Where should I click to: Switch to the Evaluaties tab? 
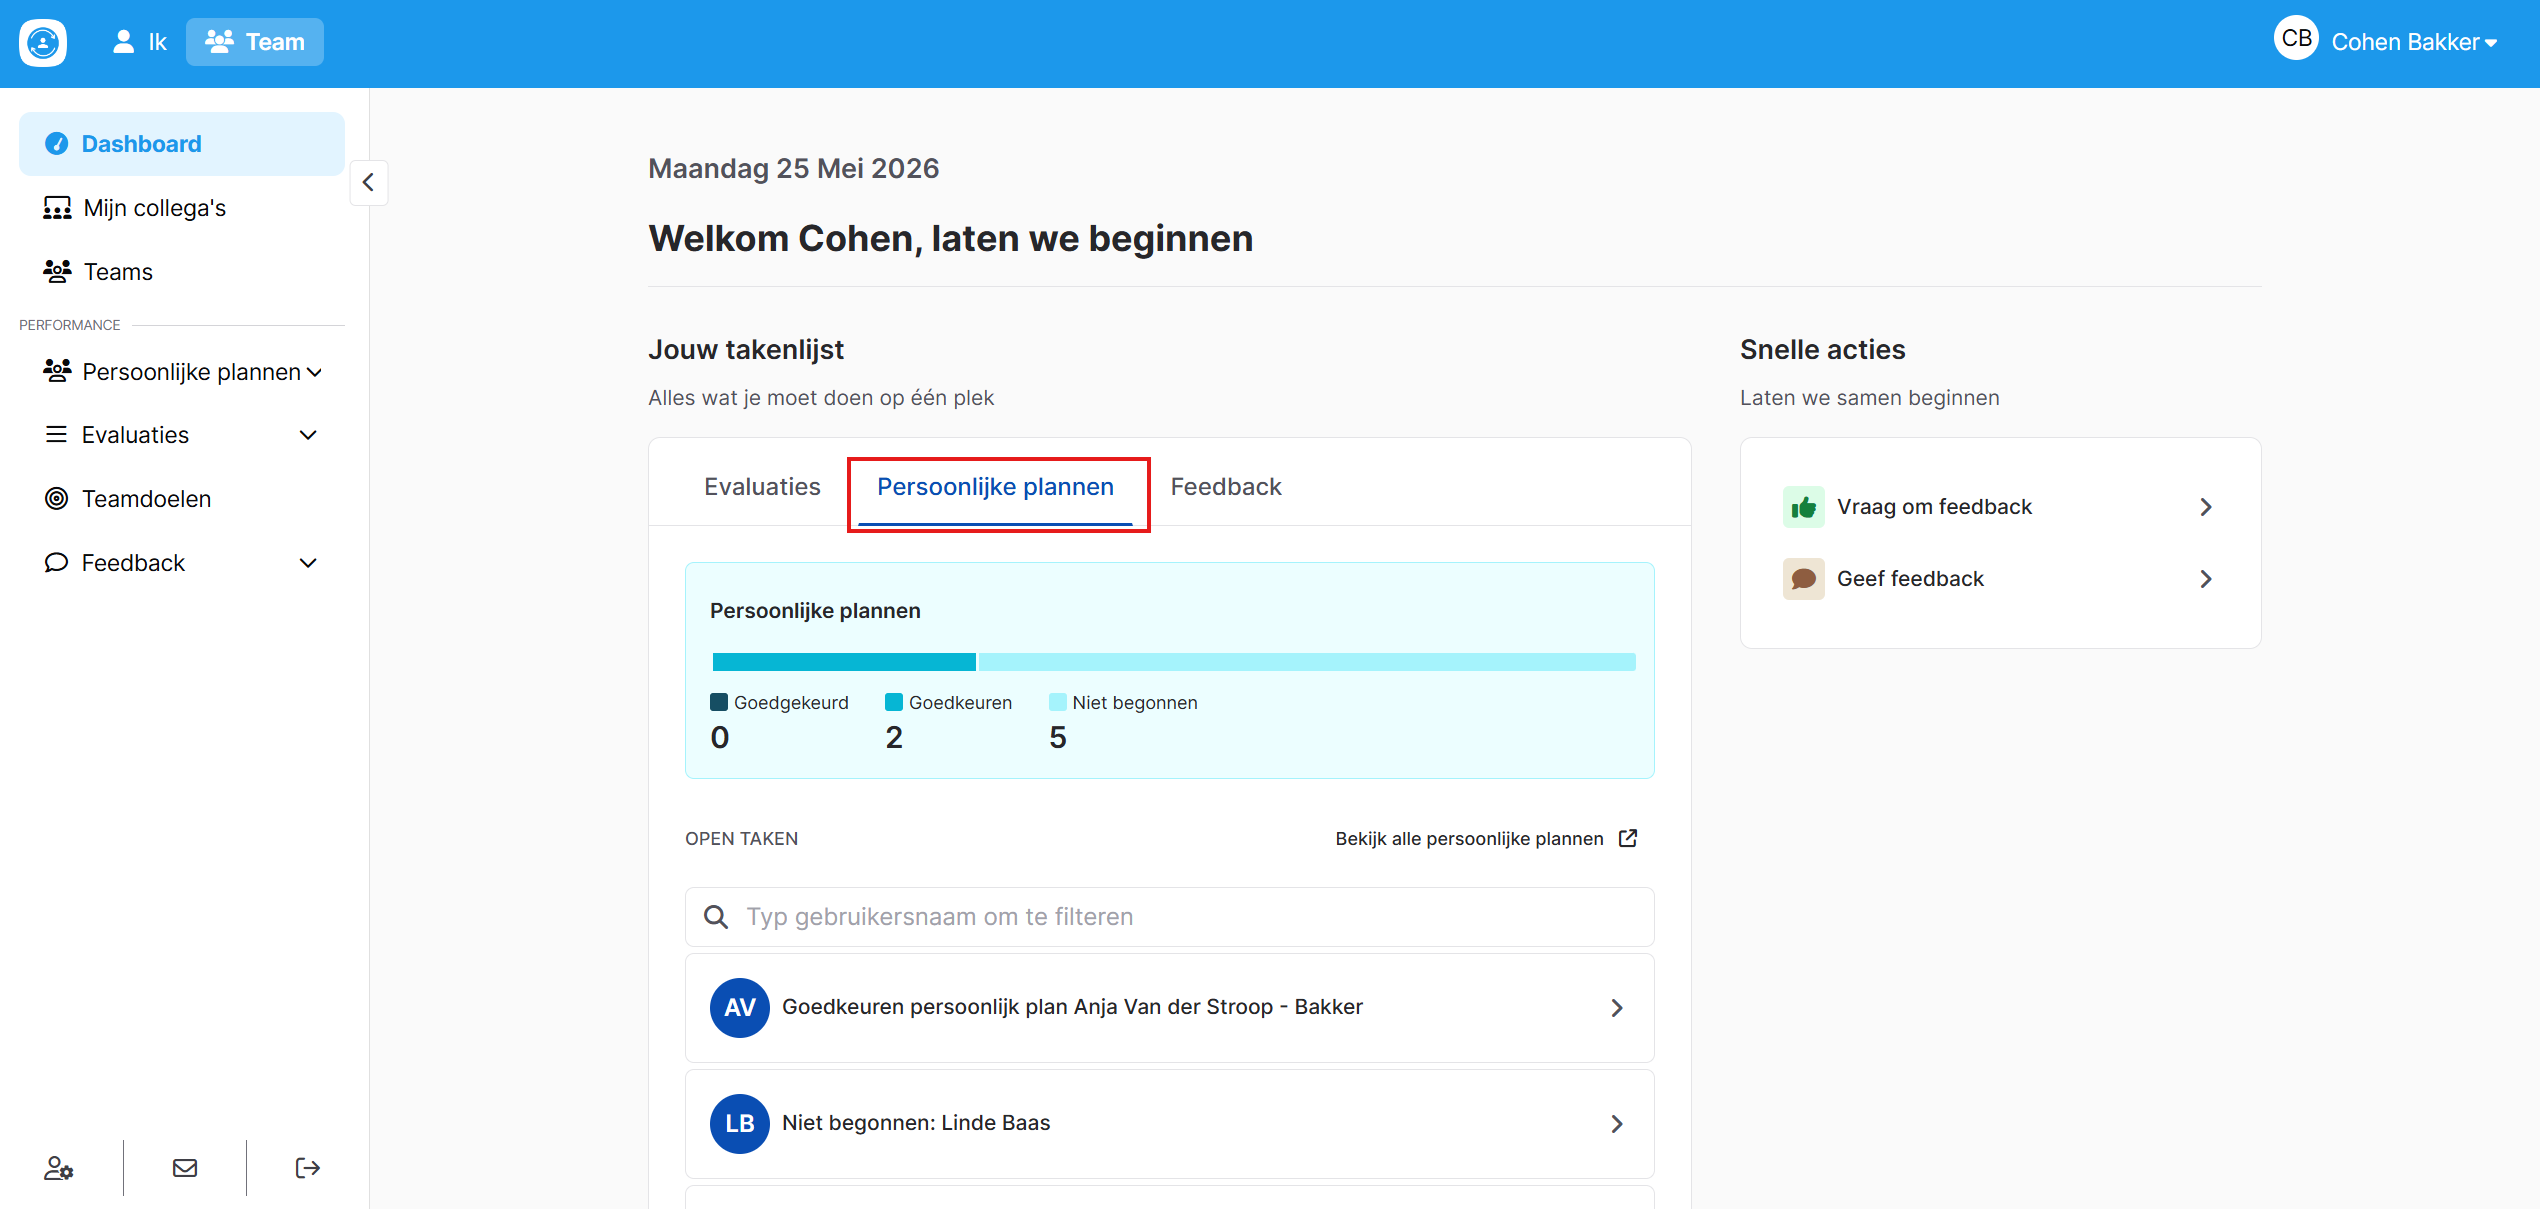coord(762,487)
